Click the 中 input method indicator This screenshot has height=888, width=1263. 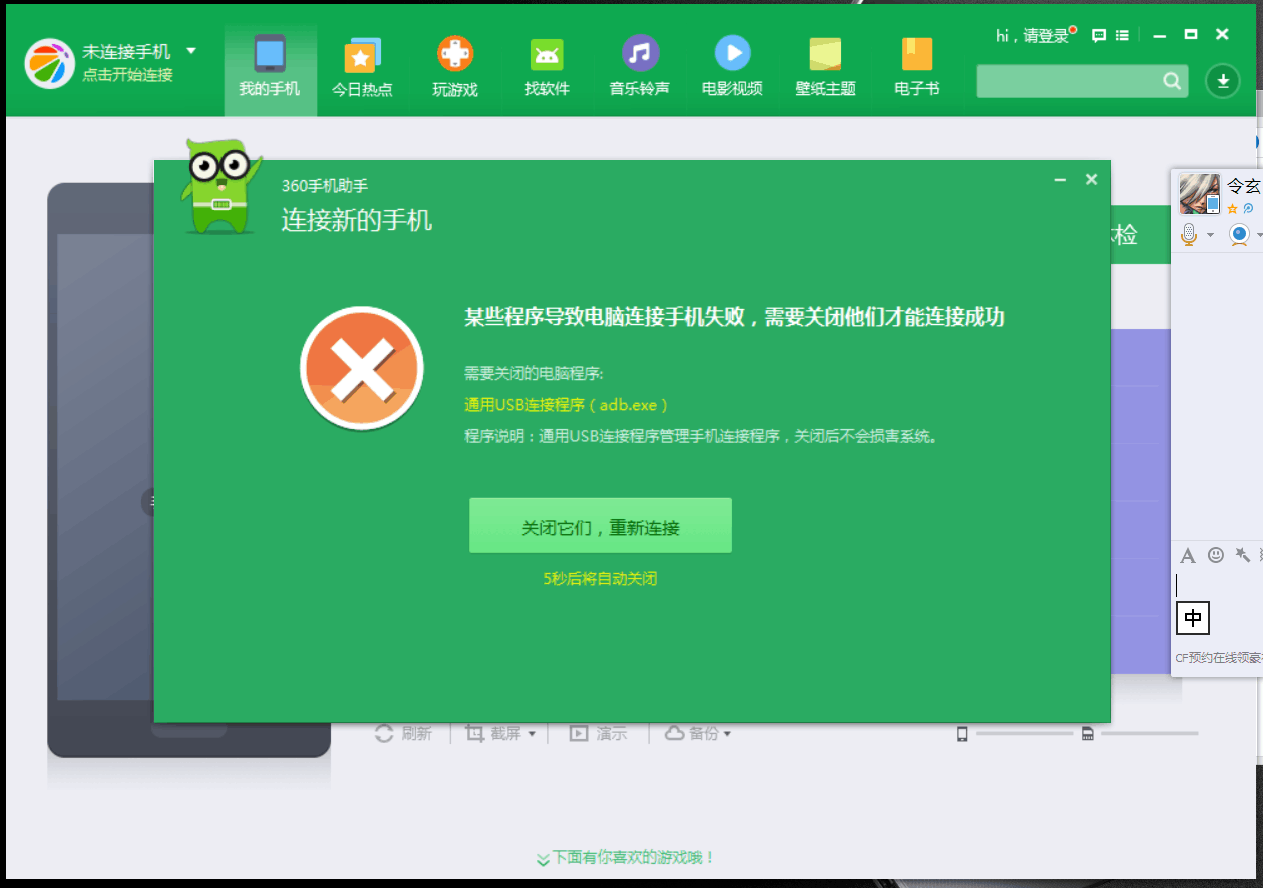(x=1193, y=618)
